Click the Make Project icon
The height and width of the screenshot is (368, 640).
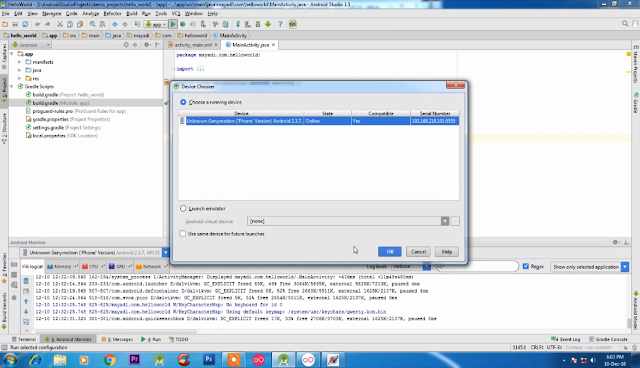pyautogui.click(x=137, y=24)
